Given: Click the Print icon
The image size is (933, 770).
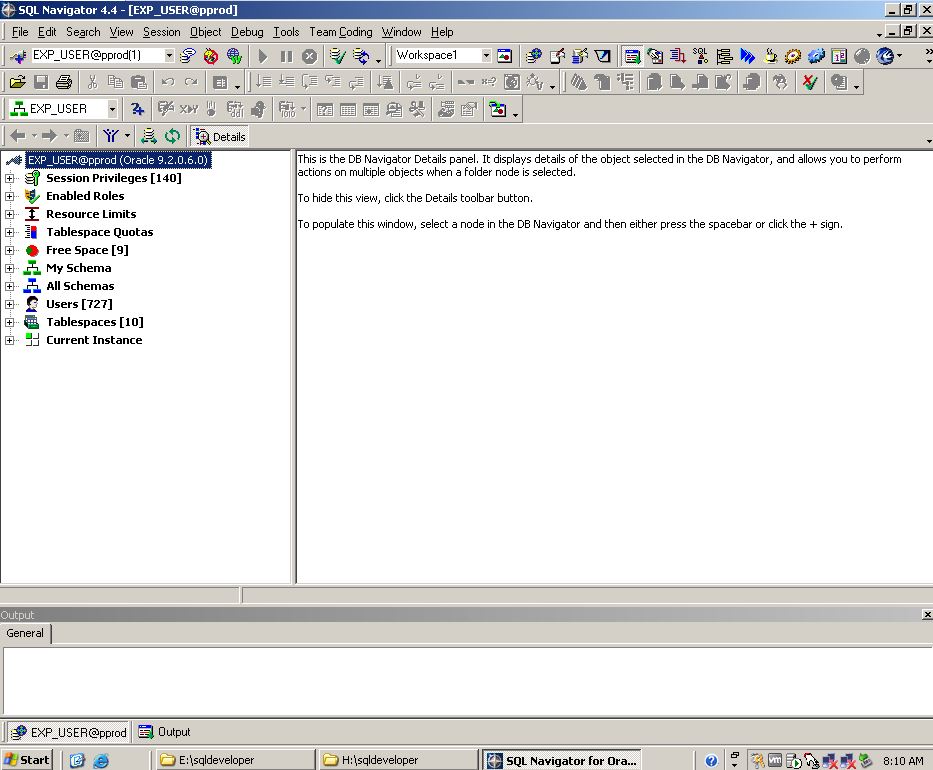Looking at the screenshot, I should click(64, 82).
